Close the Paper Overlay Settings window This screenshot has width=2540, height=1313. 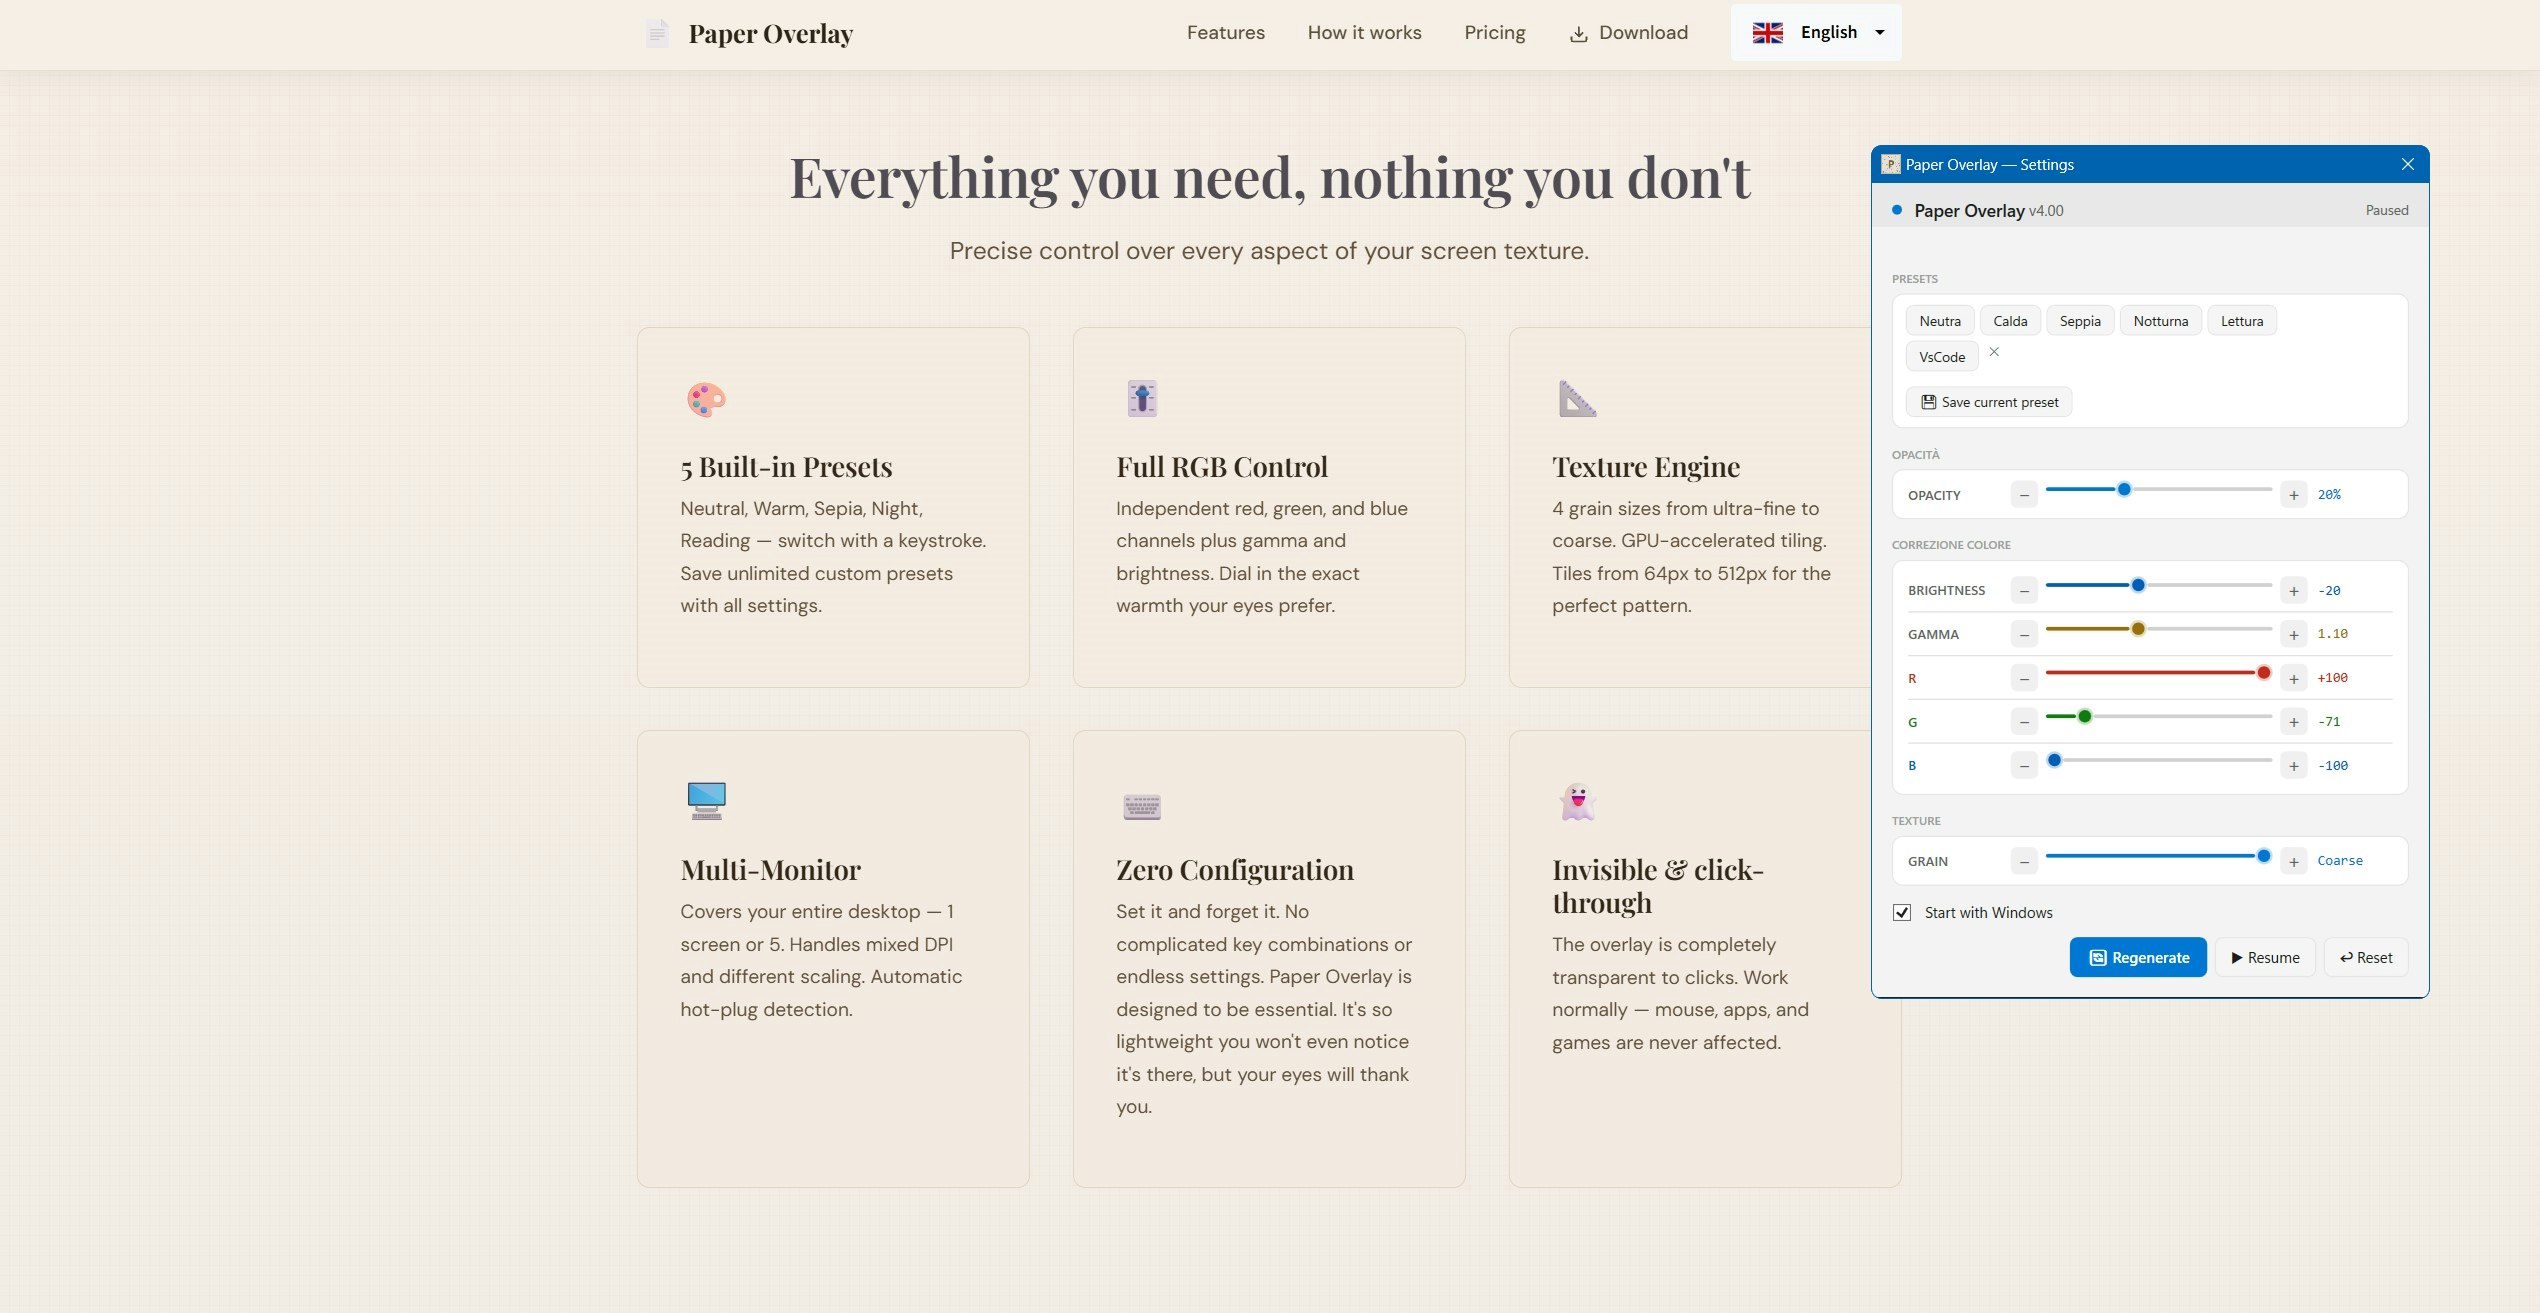point(2408,164)
